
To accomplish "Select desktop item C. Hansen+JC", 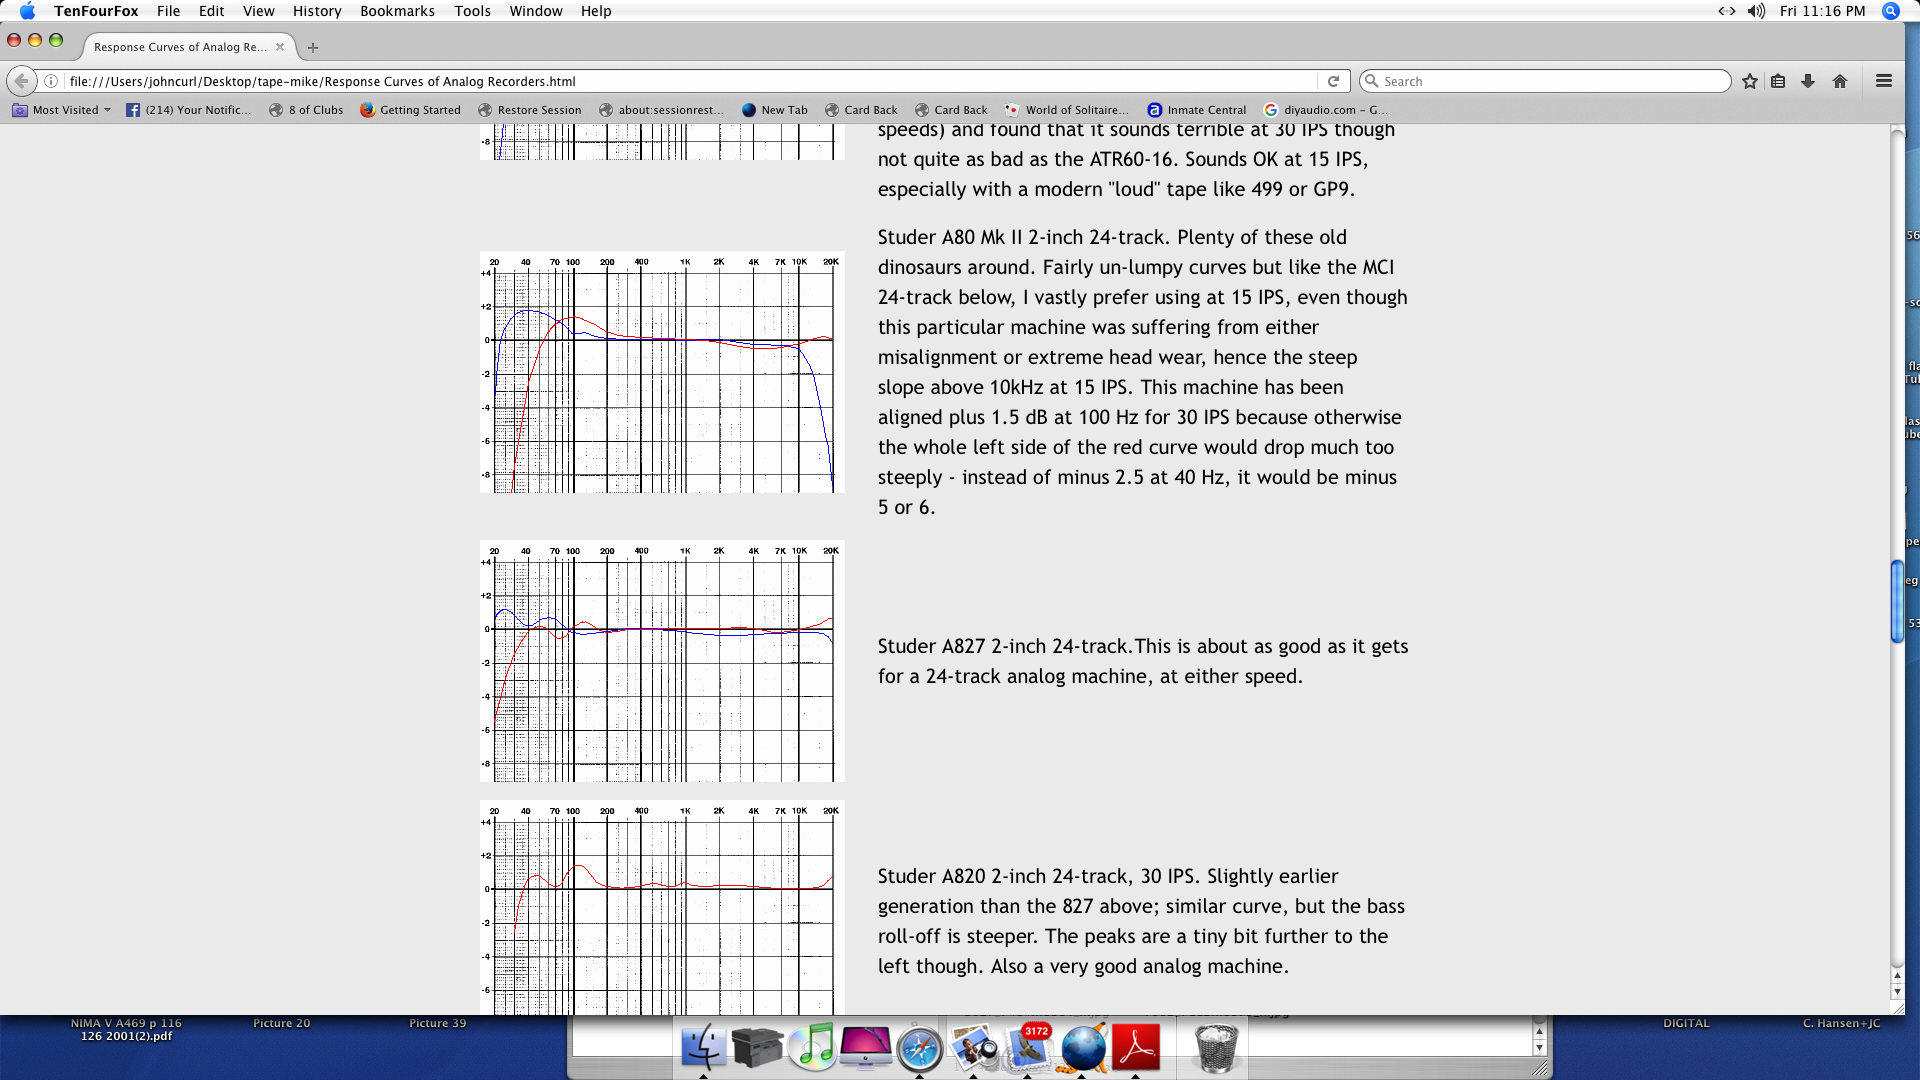I will tap(1841, 1023).
